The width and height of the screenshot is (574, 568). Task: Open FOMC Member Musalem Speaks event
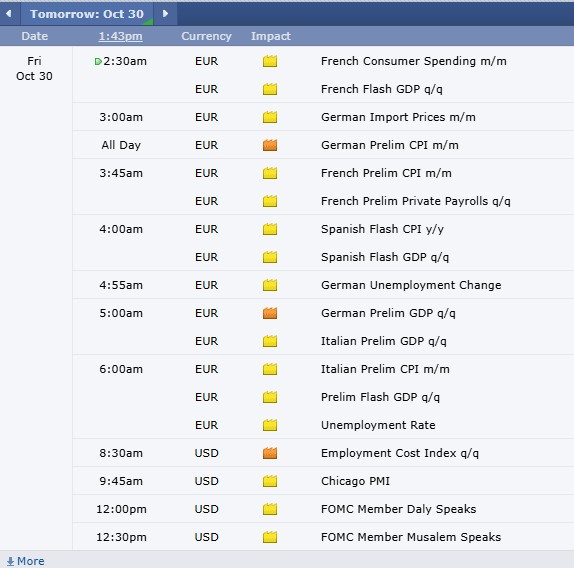coord(411,537)
